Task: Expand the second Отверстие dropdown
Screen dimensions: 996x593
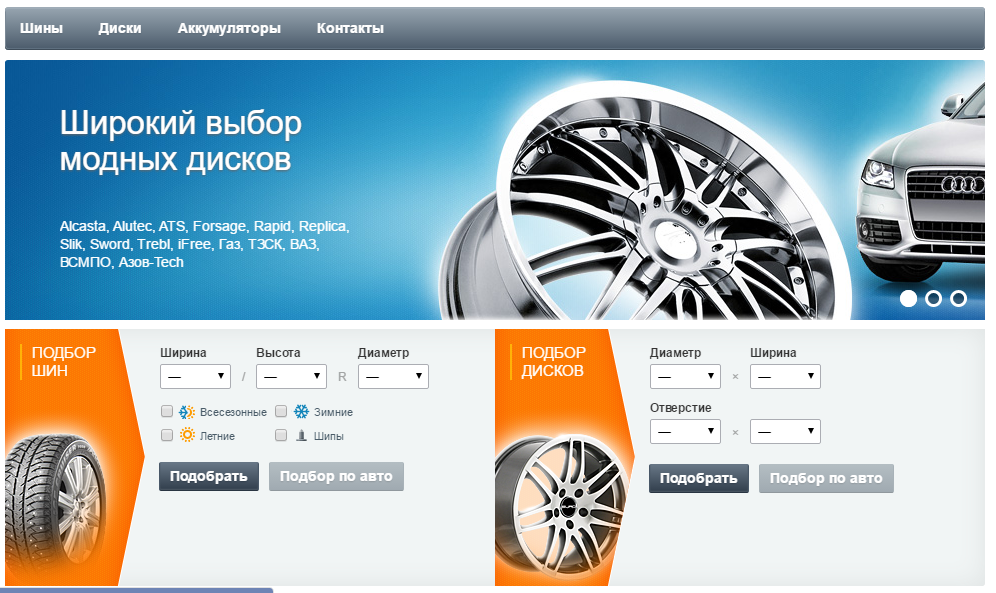Action: [785, 432]
